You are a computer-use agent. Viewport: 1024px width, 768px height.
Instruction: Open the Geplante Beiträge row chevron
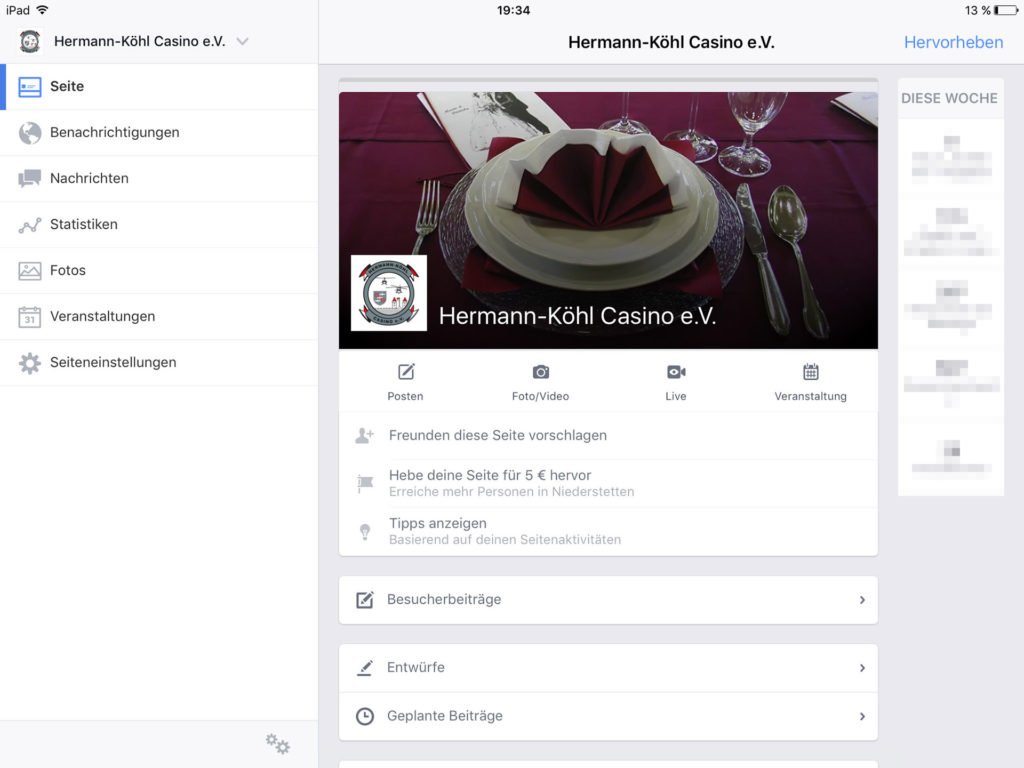pyautogui.click(x=862, y=716)
